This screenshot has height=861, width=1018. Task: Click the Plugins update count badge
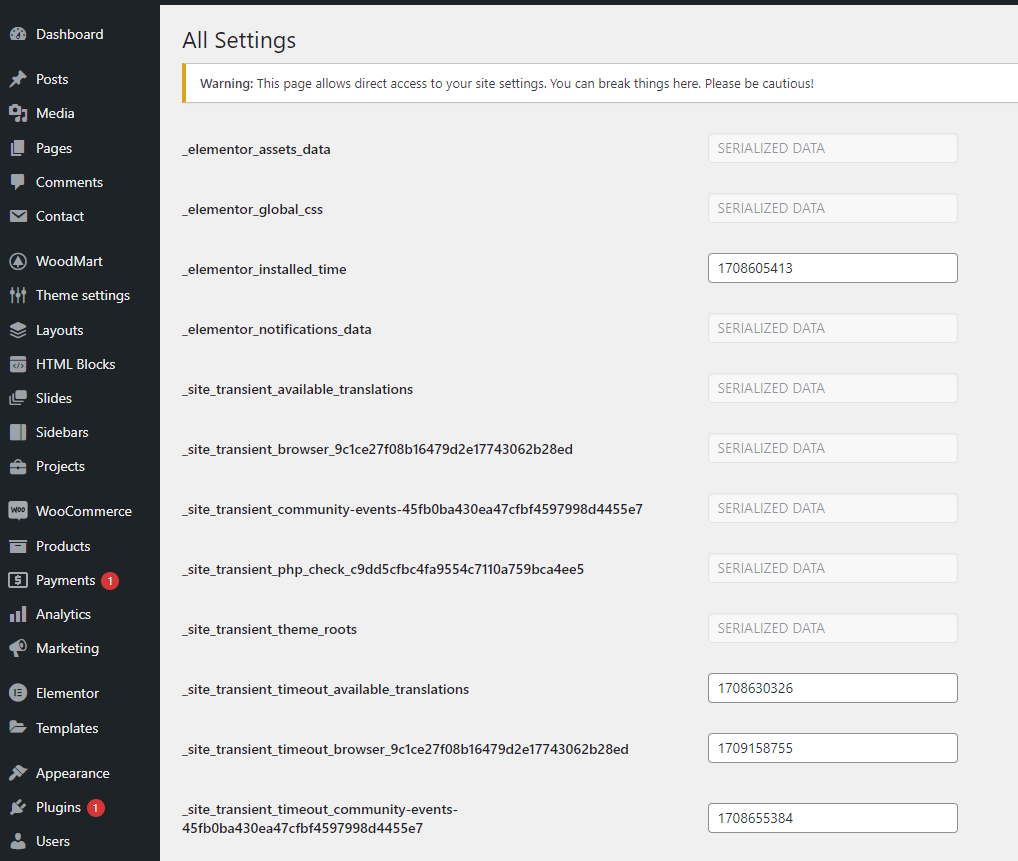pos(96,807)
